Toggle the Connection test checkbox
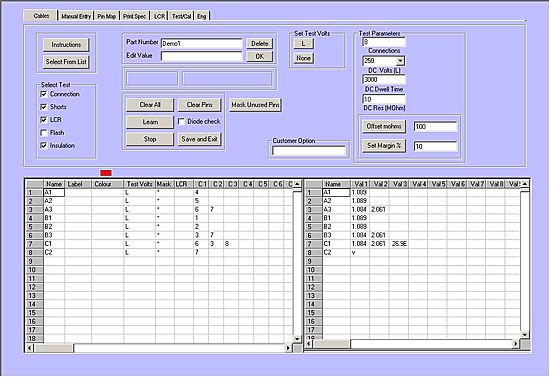550x377 pixels. [43, 94]
